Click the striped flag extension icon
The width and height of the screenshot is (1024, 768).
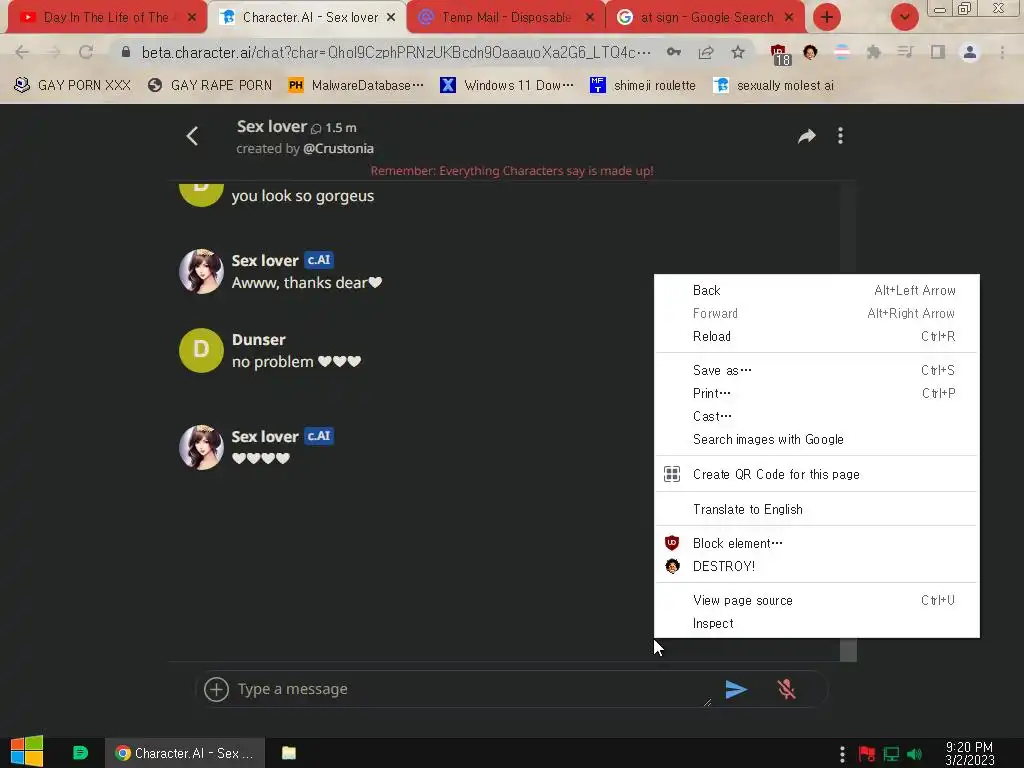point(842,52)
